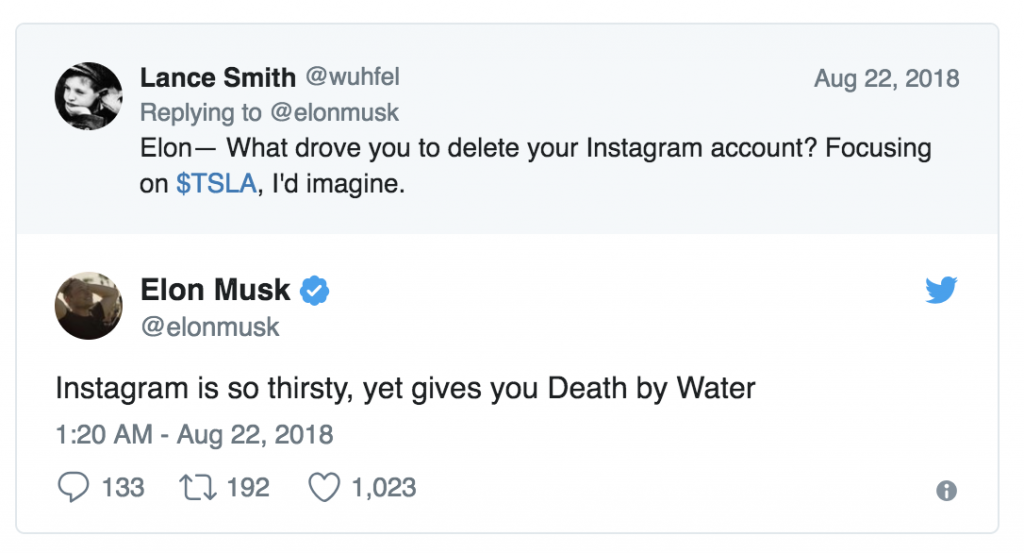The height and width of the screenshot is (553, 1024).
Task: Click the 192 retweets count
Action: (x=248, y=488)
